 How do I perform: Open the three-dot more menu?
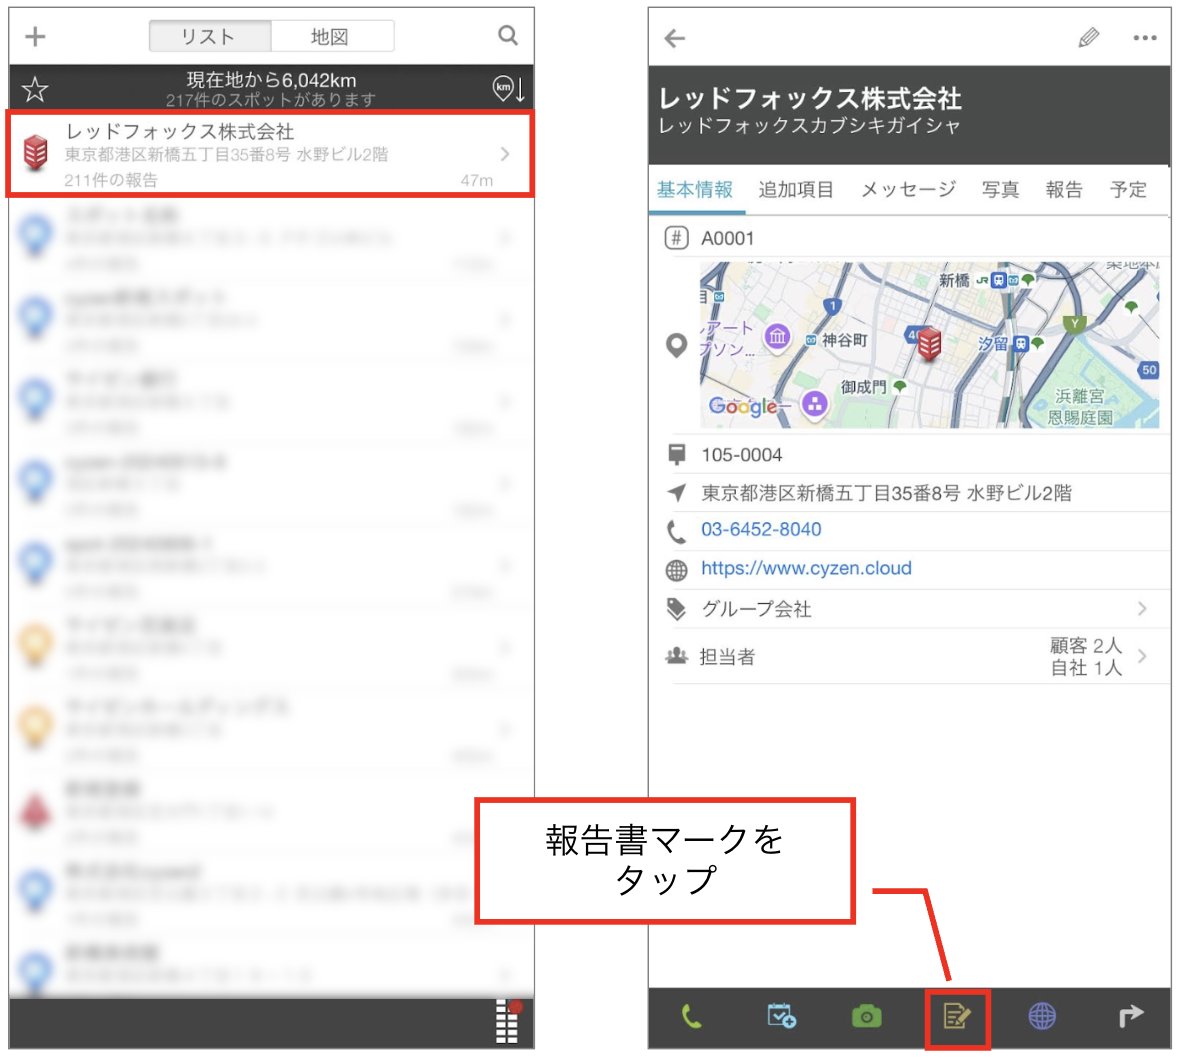pyautogui.click(x=1144, y=38)
